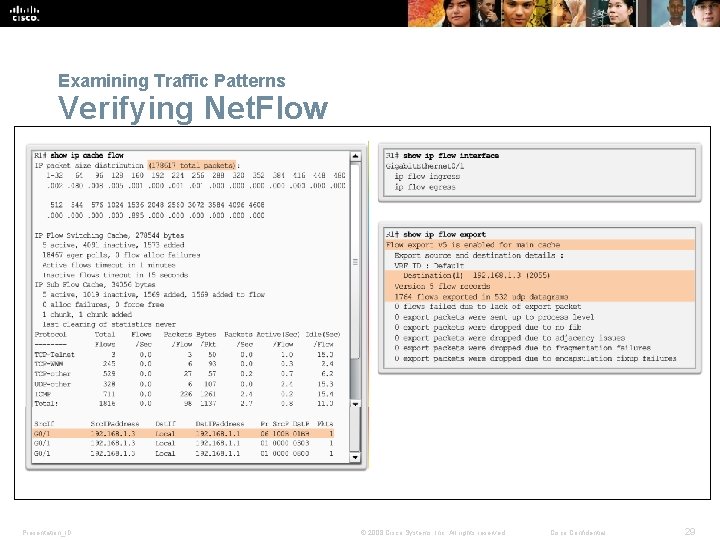The height and width of the screenshot is (540, 720).
Task: Select the highlighted Gi0/1 flow row
Action: 184,433
